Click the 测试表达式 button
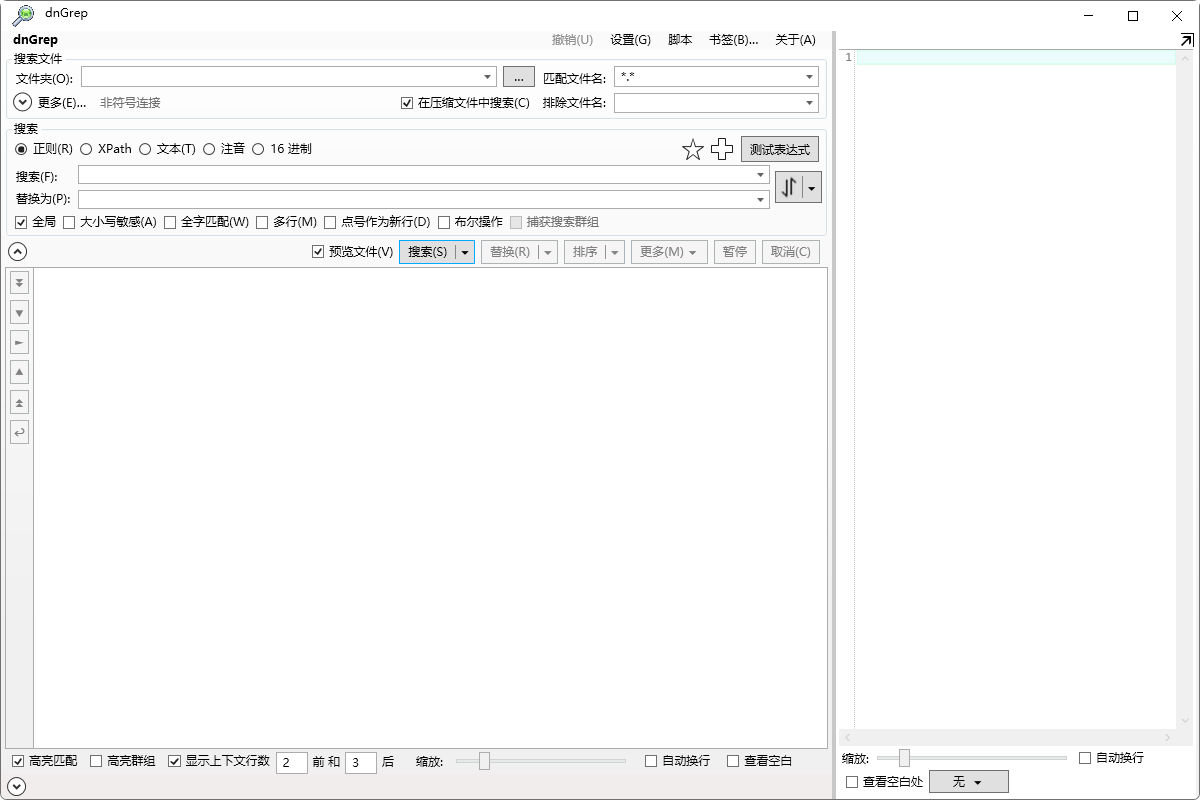This screenshot has height=800, width=1200. (778, 148)
